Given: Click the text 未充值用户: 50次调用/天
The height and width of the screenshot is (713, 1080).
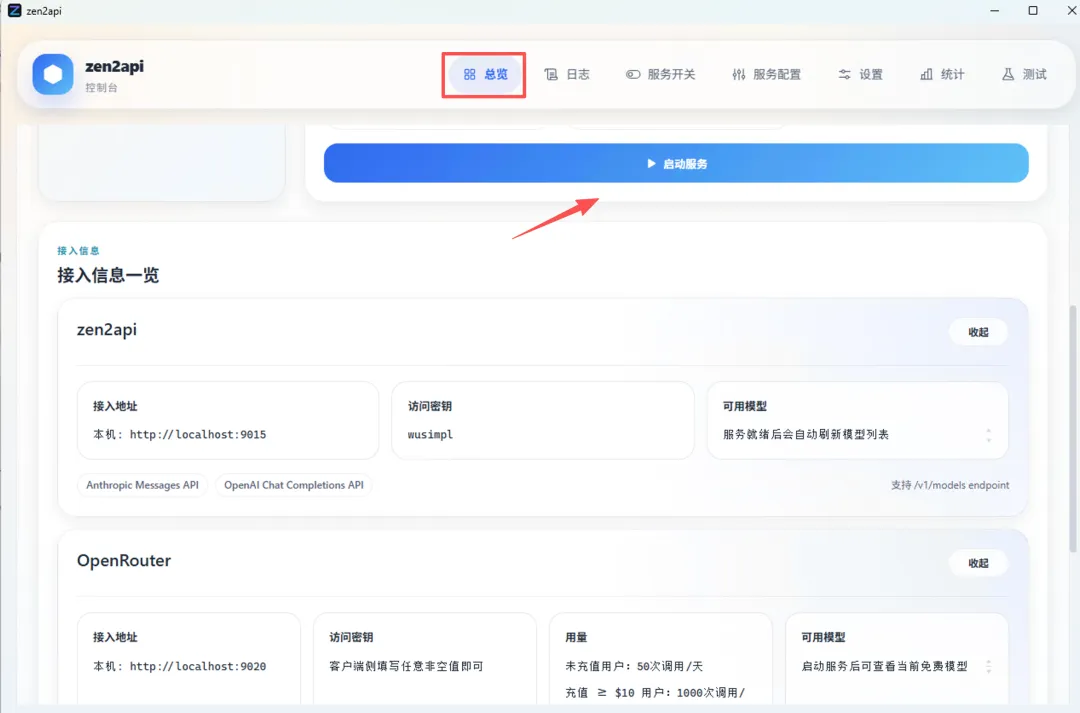Looking at the screenshot, I should (634, 666).
